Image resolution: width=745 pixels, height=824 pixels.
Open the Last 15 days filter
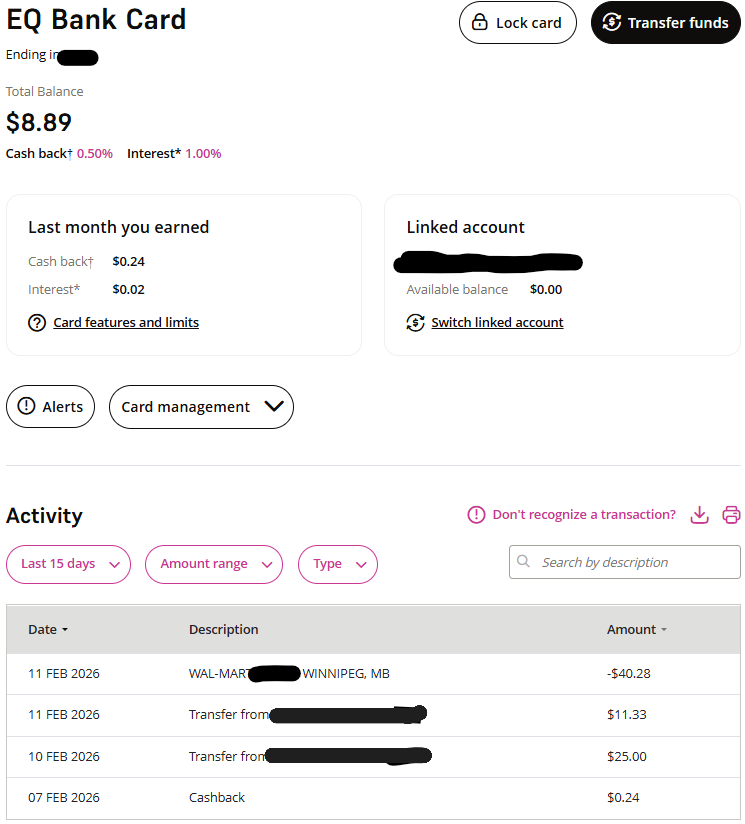click(68, 564)
